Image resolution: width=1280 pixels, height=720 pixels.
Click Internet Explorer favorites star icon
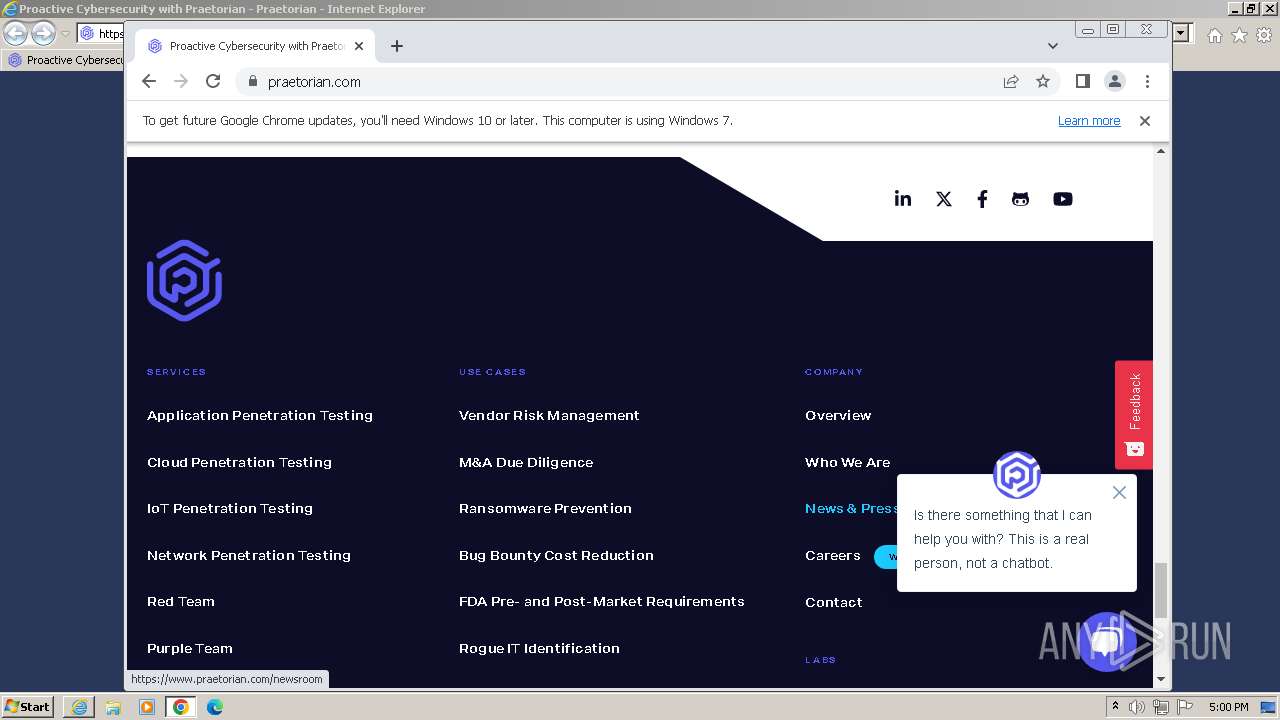point(1239,35)
